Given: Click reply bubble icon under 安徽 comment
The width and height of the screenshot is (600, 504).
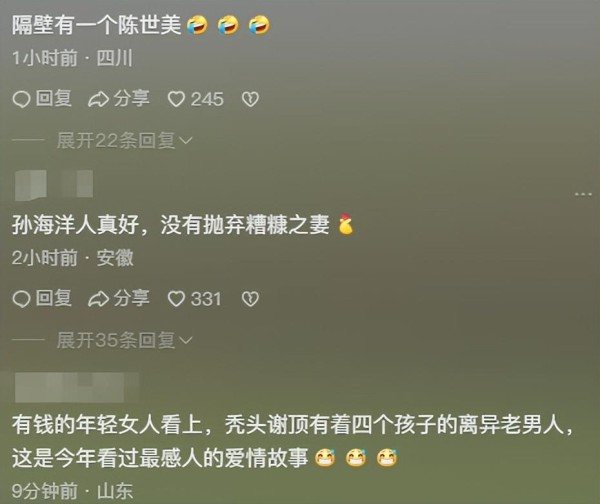Looking at the screenshot, I should click(21, 299).
